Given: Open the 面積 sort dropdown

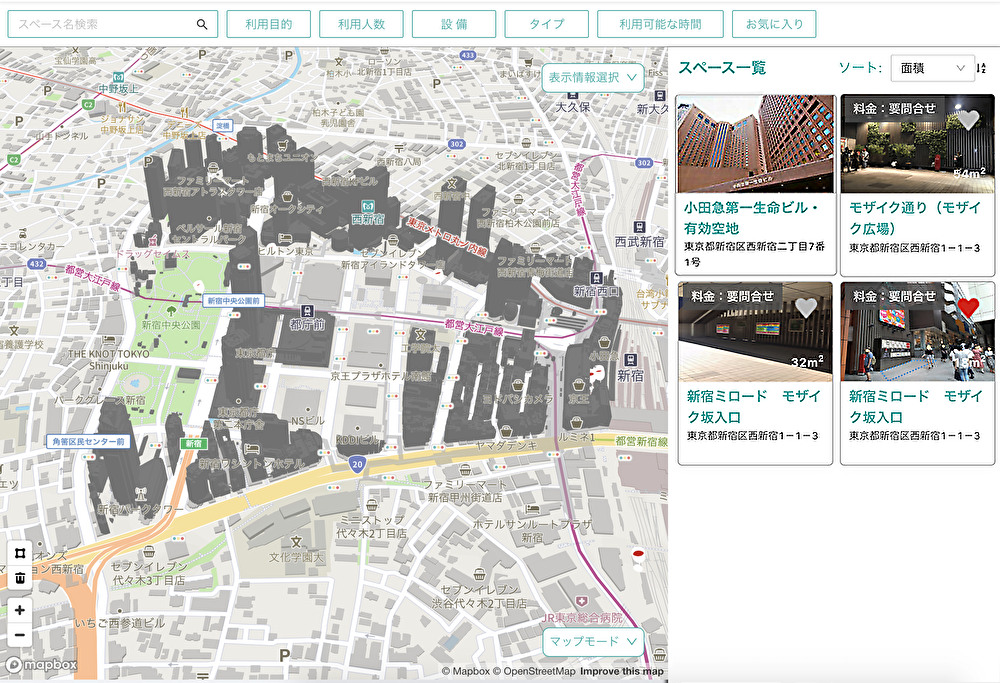Looking at the screenshot, I should coord(932,68).
